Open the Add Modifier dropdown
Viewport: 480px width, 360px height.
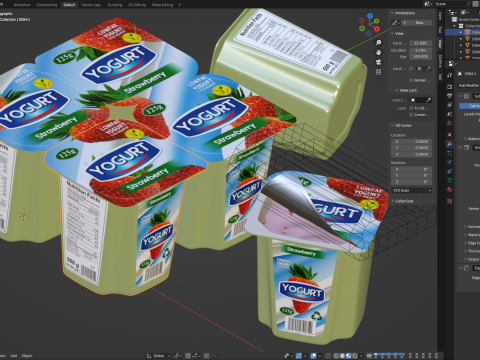point(469,86)
